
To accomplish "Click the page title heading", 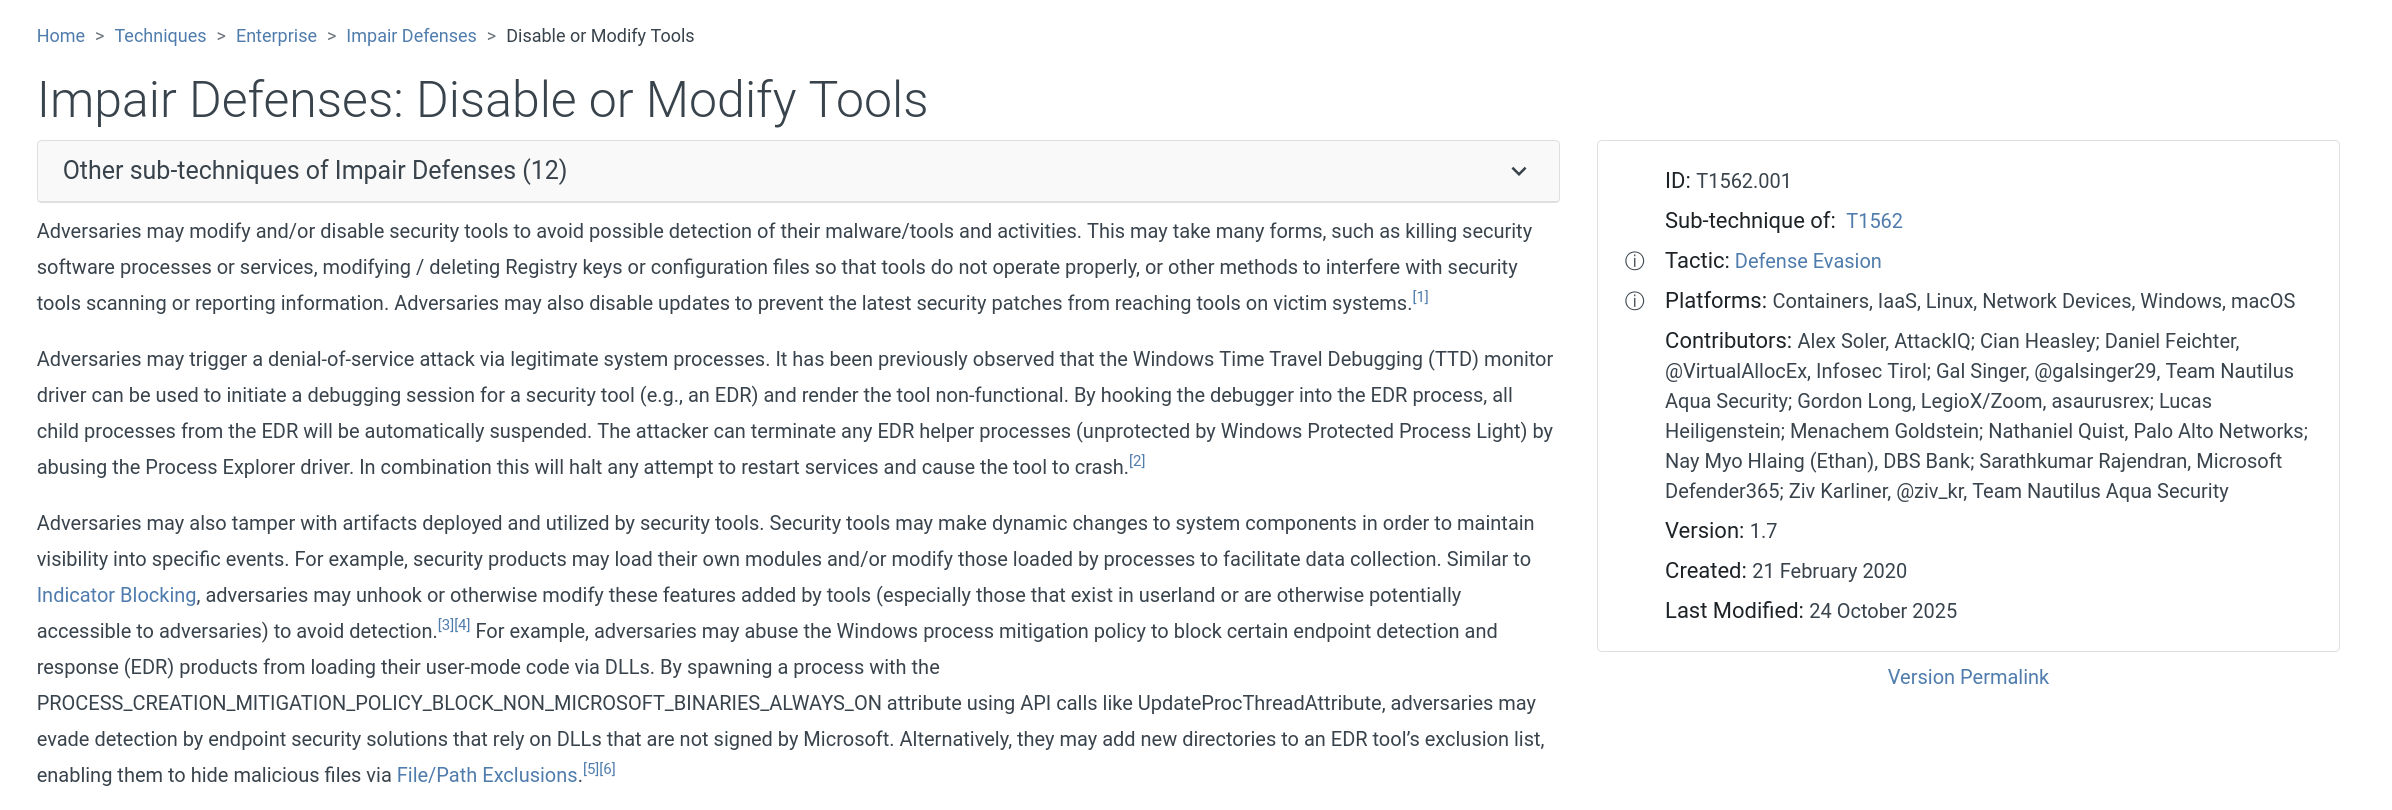I will pos(482,100).
